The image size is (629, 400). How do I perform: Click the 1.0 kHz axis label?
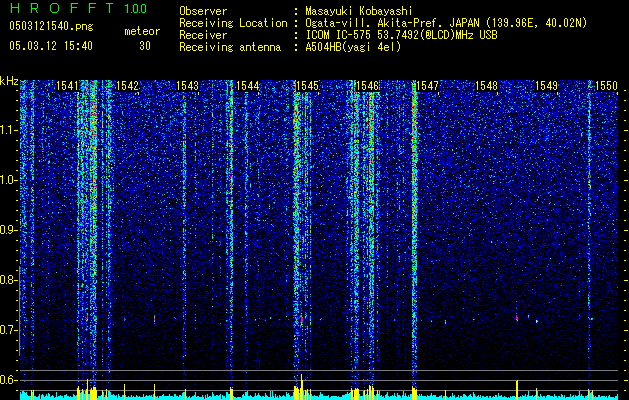(8, 180)
